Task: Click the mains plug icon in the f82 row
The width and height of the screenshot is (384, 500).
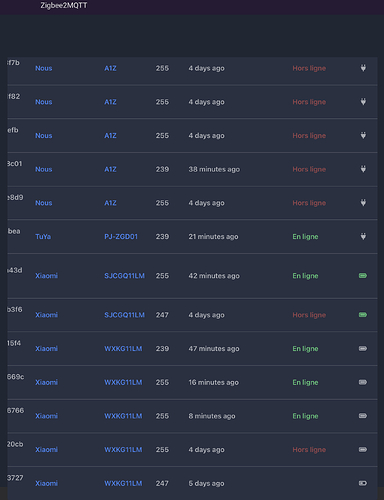Action: tap(363, 102)
